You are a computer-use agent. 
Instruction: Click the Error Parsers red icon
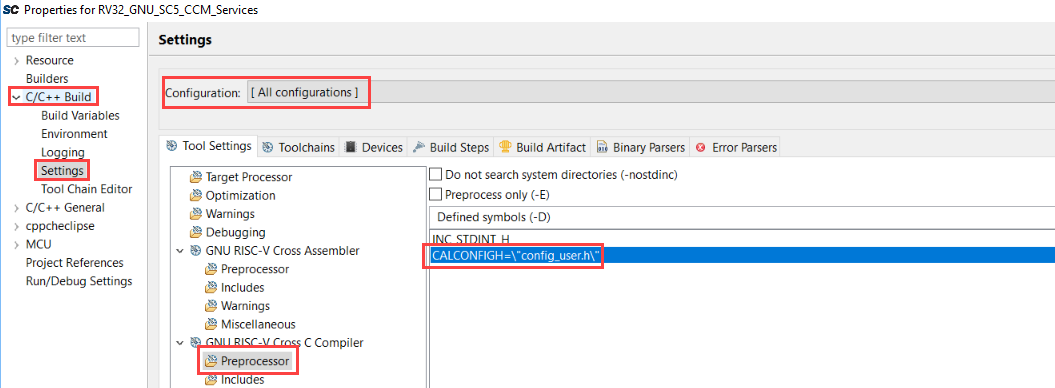tap(700, 147)
